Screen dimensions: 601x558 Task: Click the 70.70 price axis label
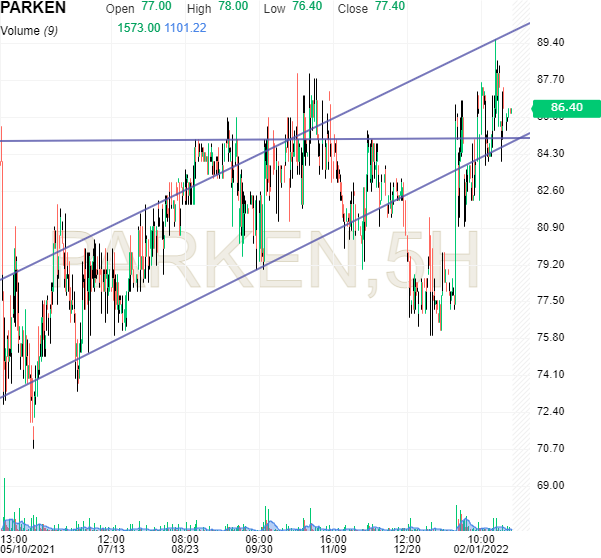(552, 448)
